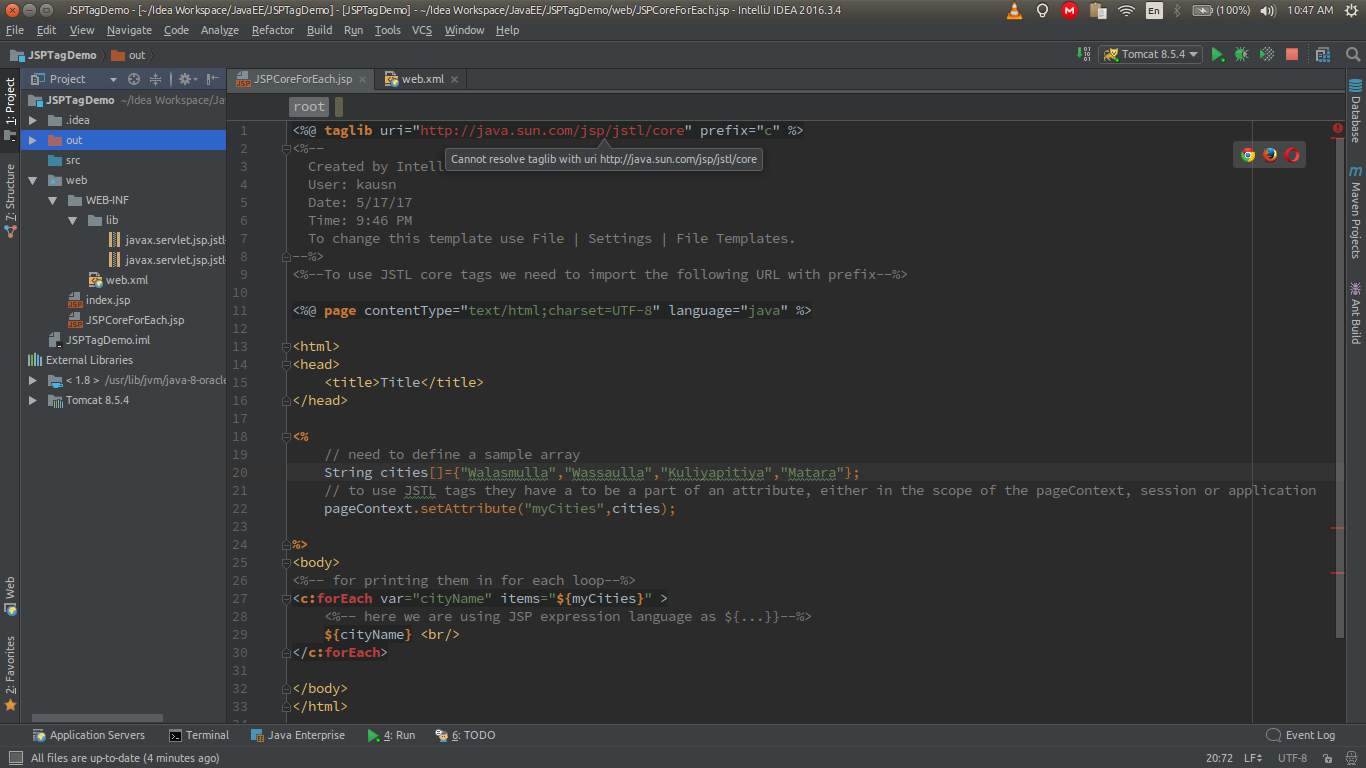Screen dimensions: 1366x768
Task: Run with coverage icon in toolbar
Action: click(x=1267, y=55)
